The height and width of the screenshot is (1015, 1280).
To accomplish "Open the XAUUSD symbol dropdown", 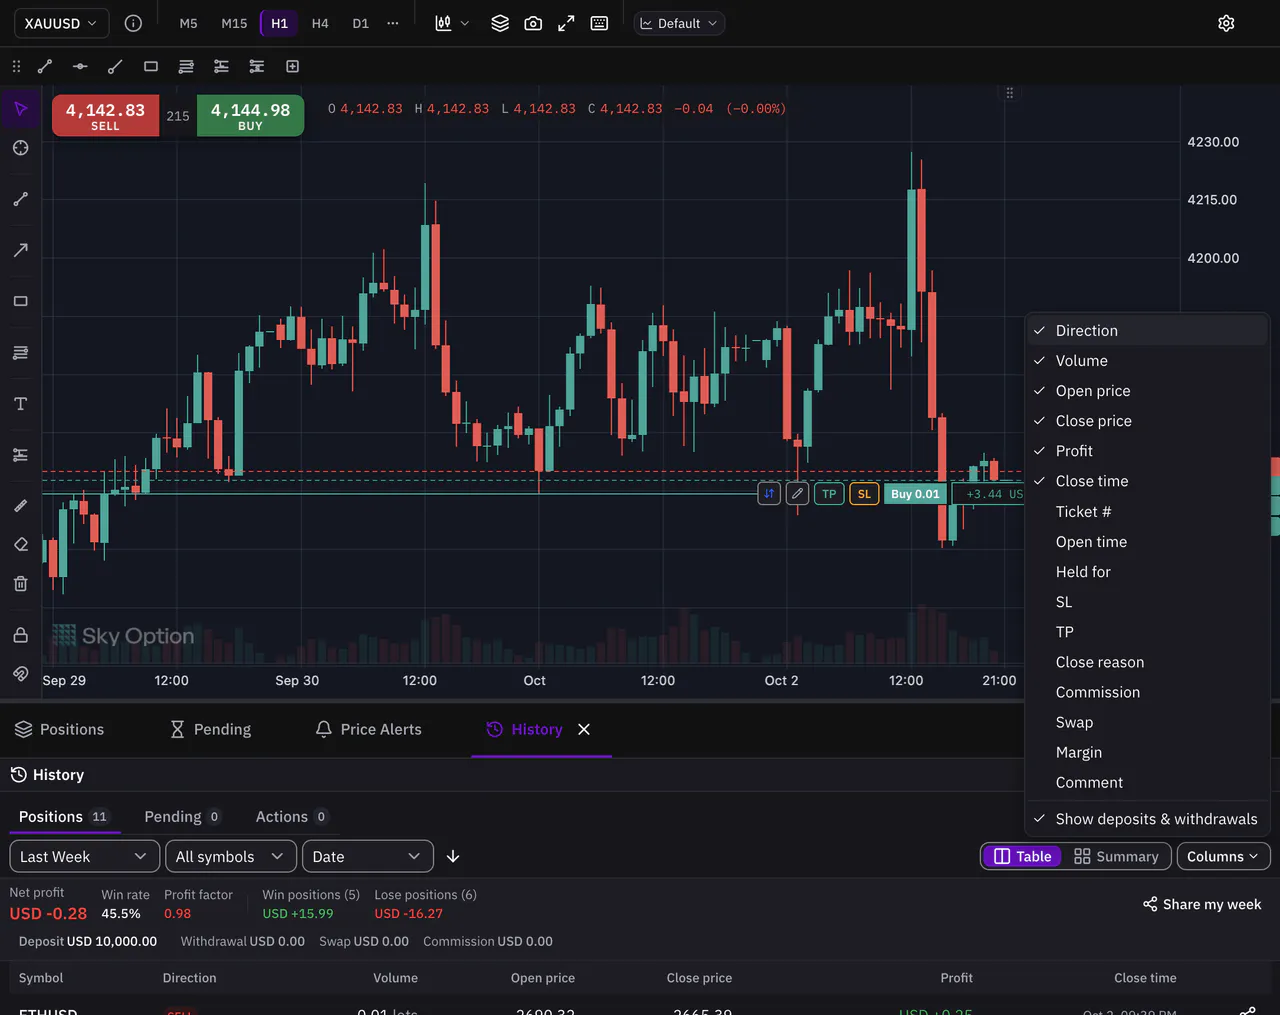I will (x=61, y=23).
